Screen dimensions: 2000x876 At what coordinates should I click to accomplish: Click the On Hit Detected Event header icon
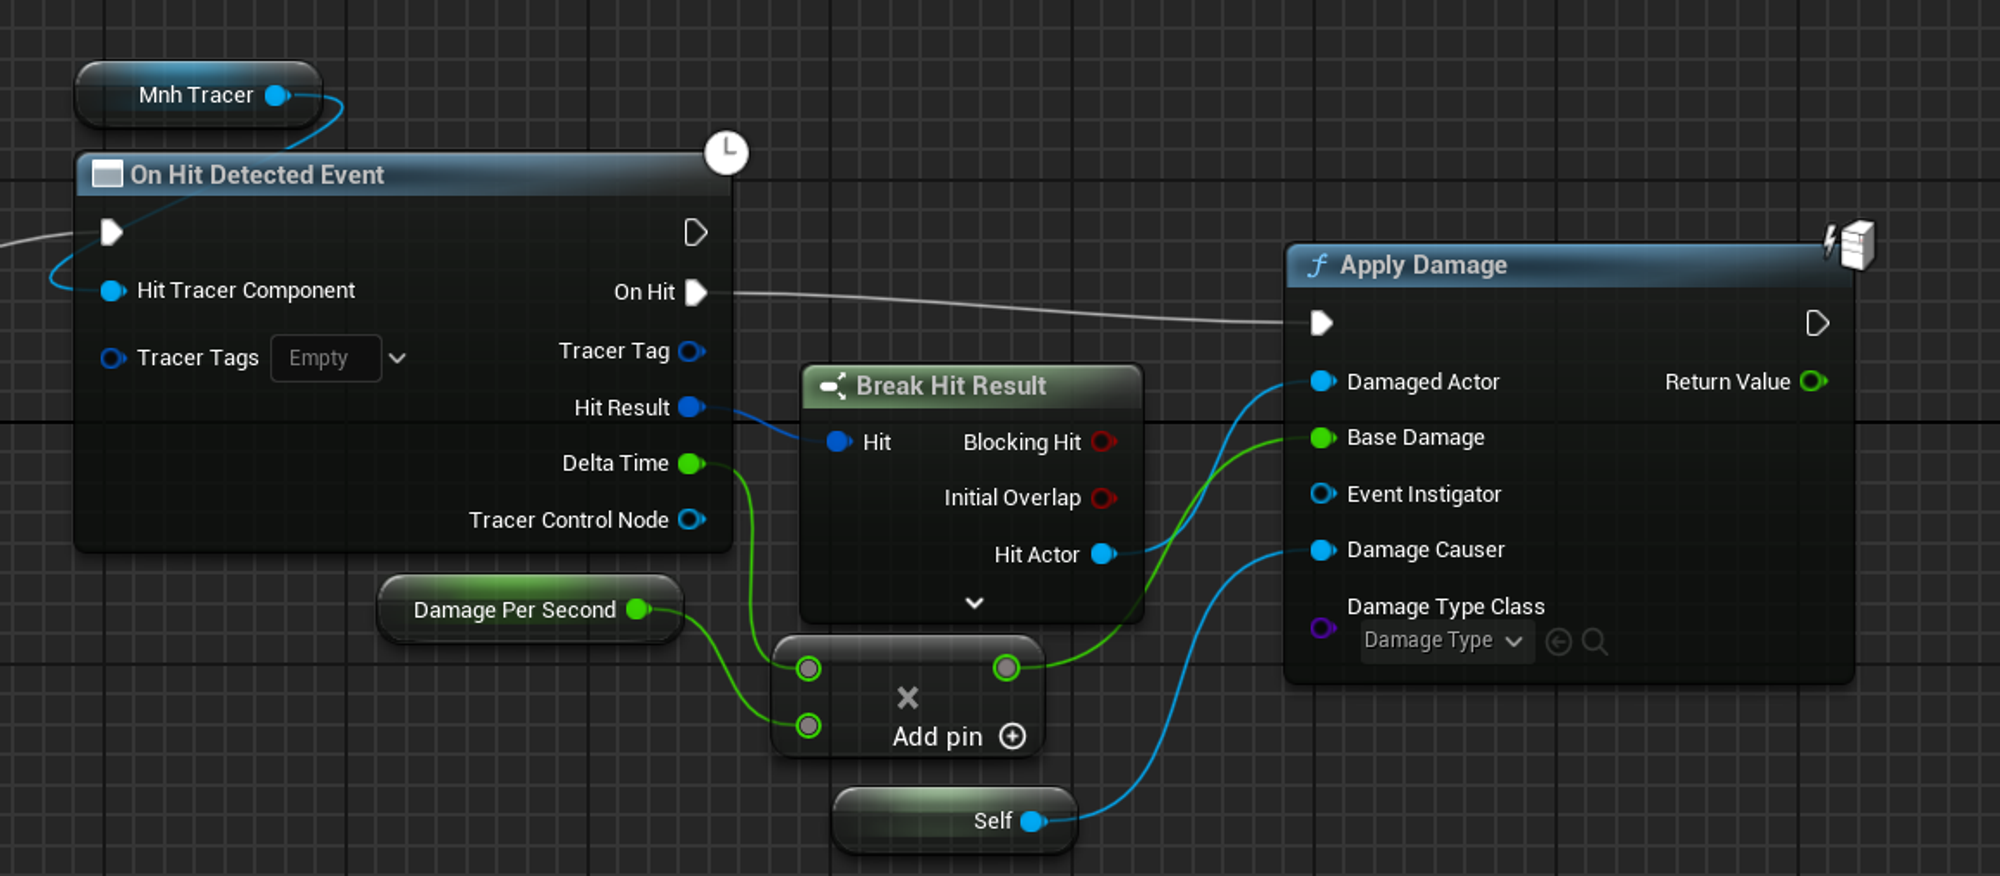pos(107,175)
